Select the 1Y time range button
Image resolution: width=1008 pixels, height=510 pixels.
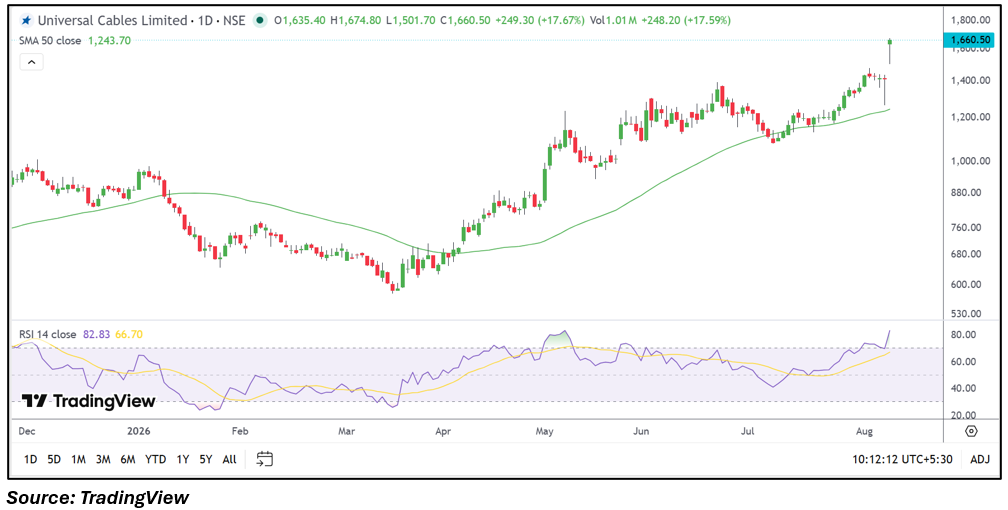183,459
